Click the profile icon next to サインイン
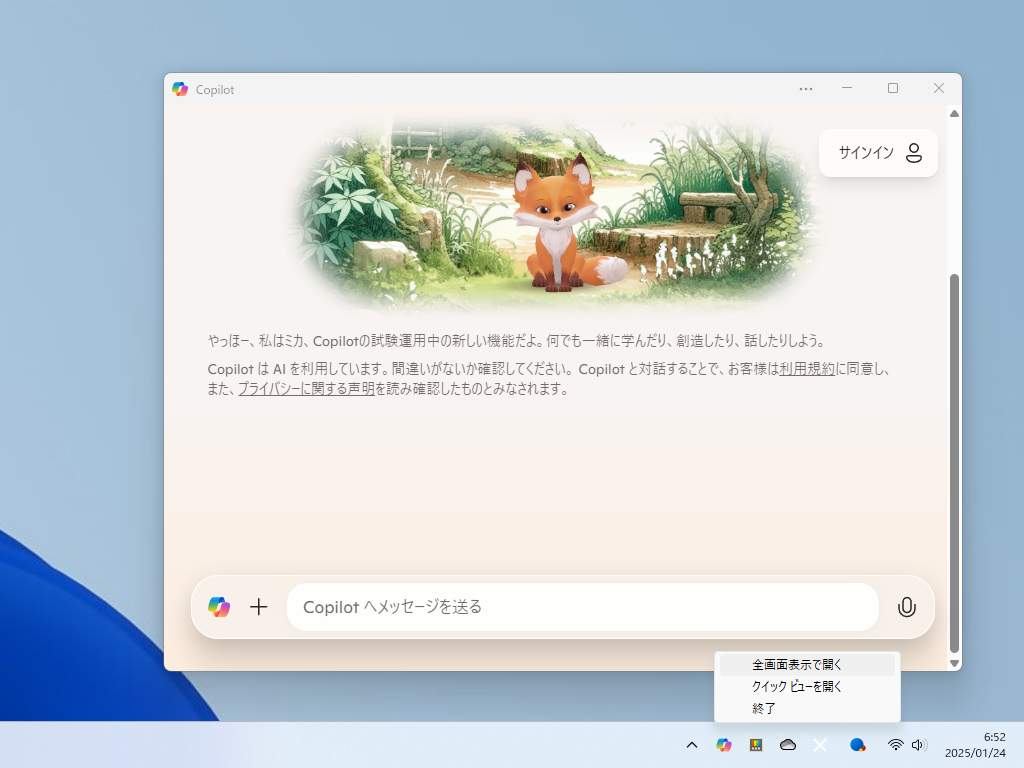The width and height of the screenshot is (1024, 768). tap(913, 152)
